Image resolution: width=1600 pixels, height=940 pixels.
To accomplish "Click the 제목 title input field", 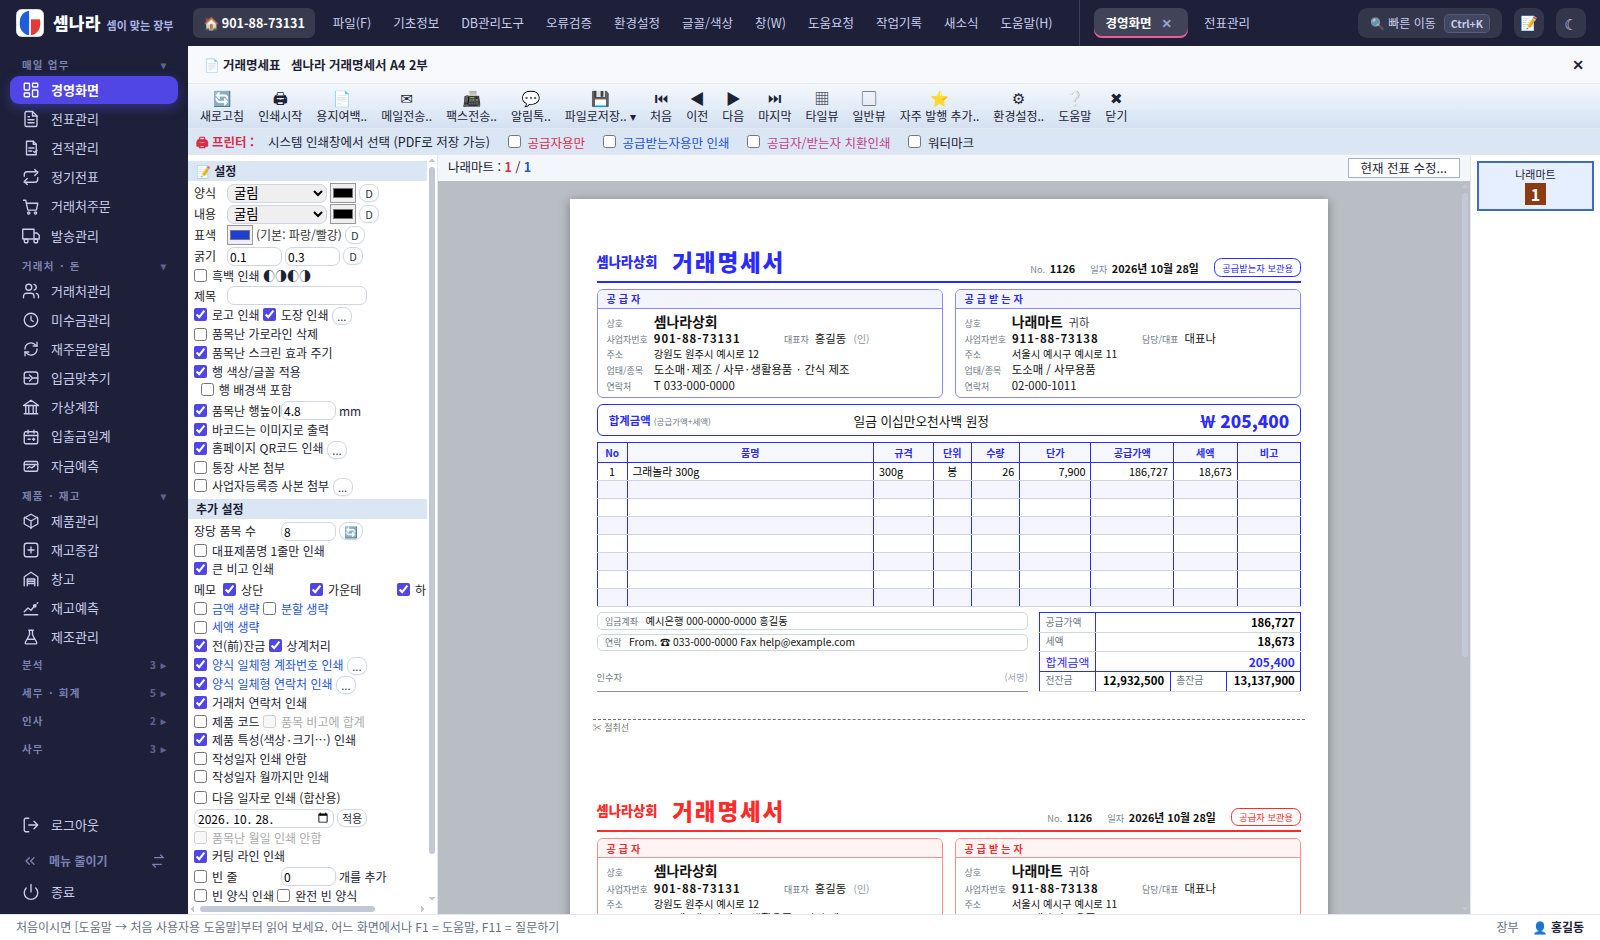I will 297,296.
